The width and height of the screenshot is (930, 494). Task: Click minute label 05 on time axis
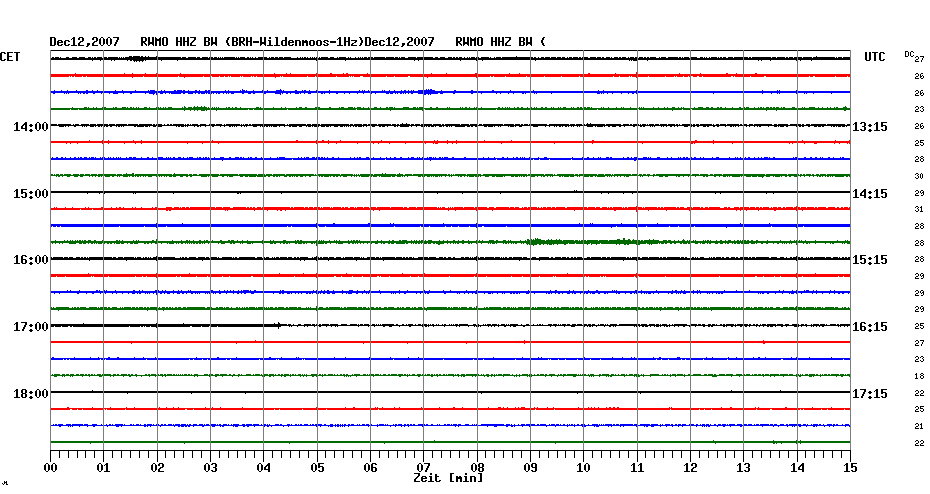tap(317, 468)
